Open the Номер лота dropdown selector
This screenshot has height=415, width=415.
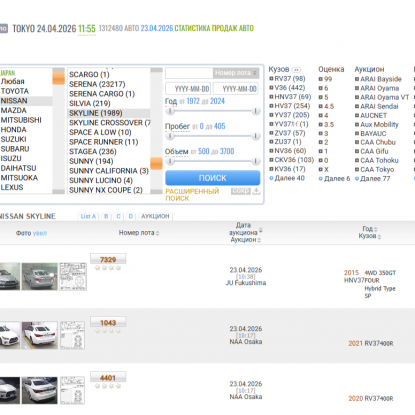pos(236,73)
